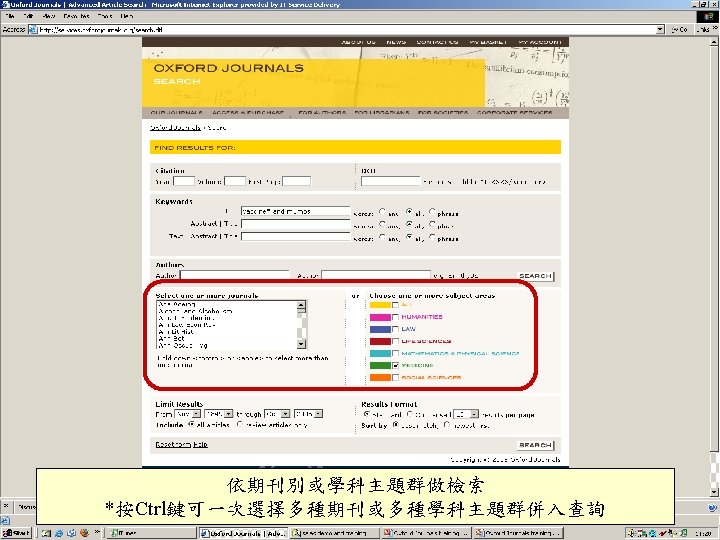Image resolution: width=720 pixels, height=540 pixels.
Task: Click the My Account top navigation link
Action: click(x=540, y=42)
